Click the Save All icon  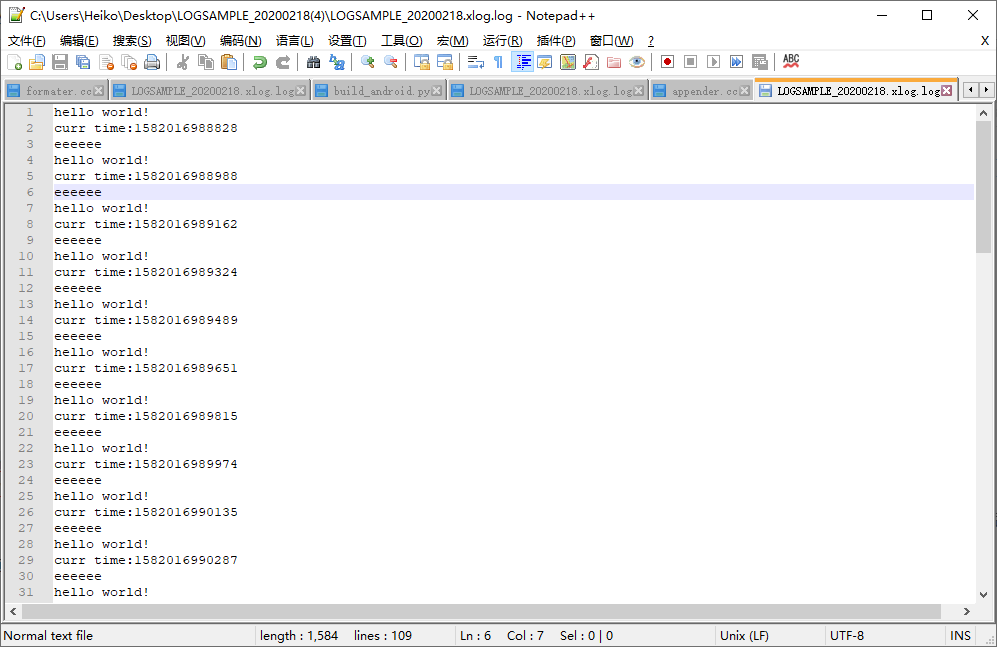click(83, 62)
